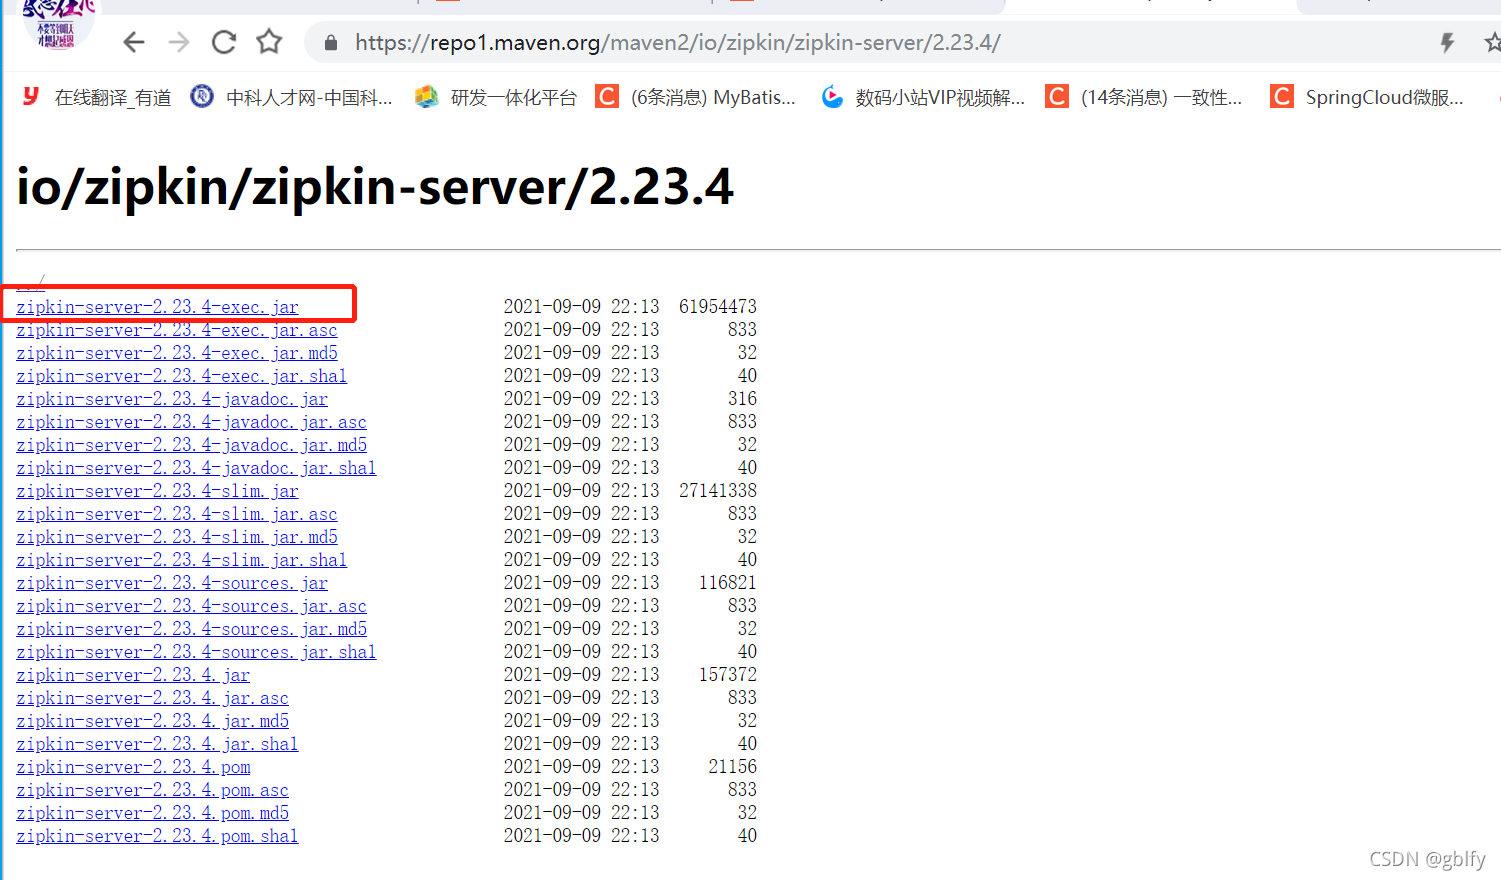
Task: Open zipkin-server-2.23.4.pom link
Action: pos(133,767)
